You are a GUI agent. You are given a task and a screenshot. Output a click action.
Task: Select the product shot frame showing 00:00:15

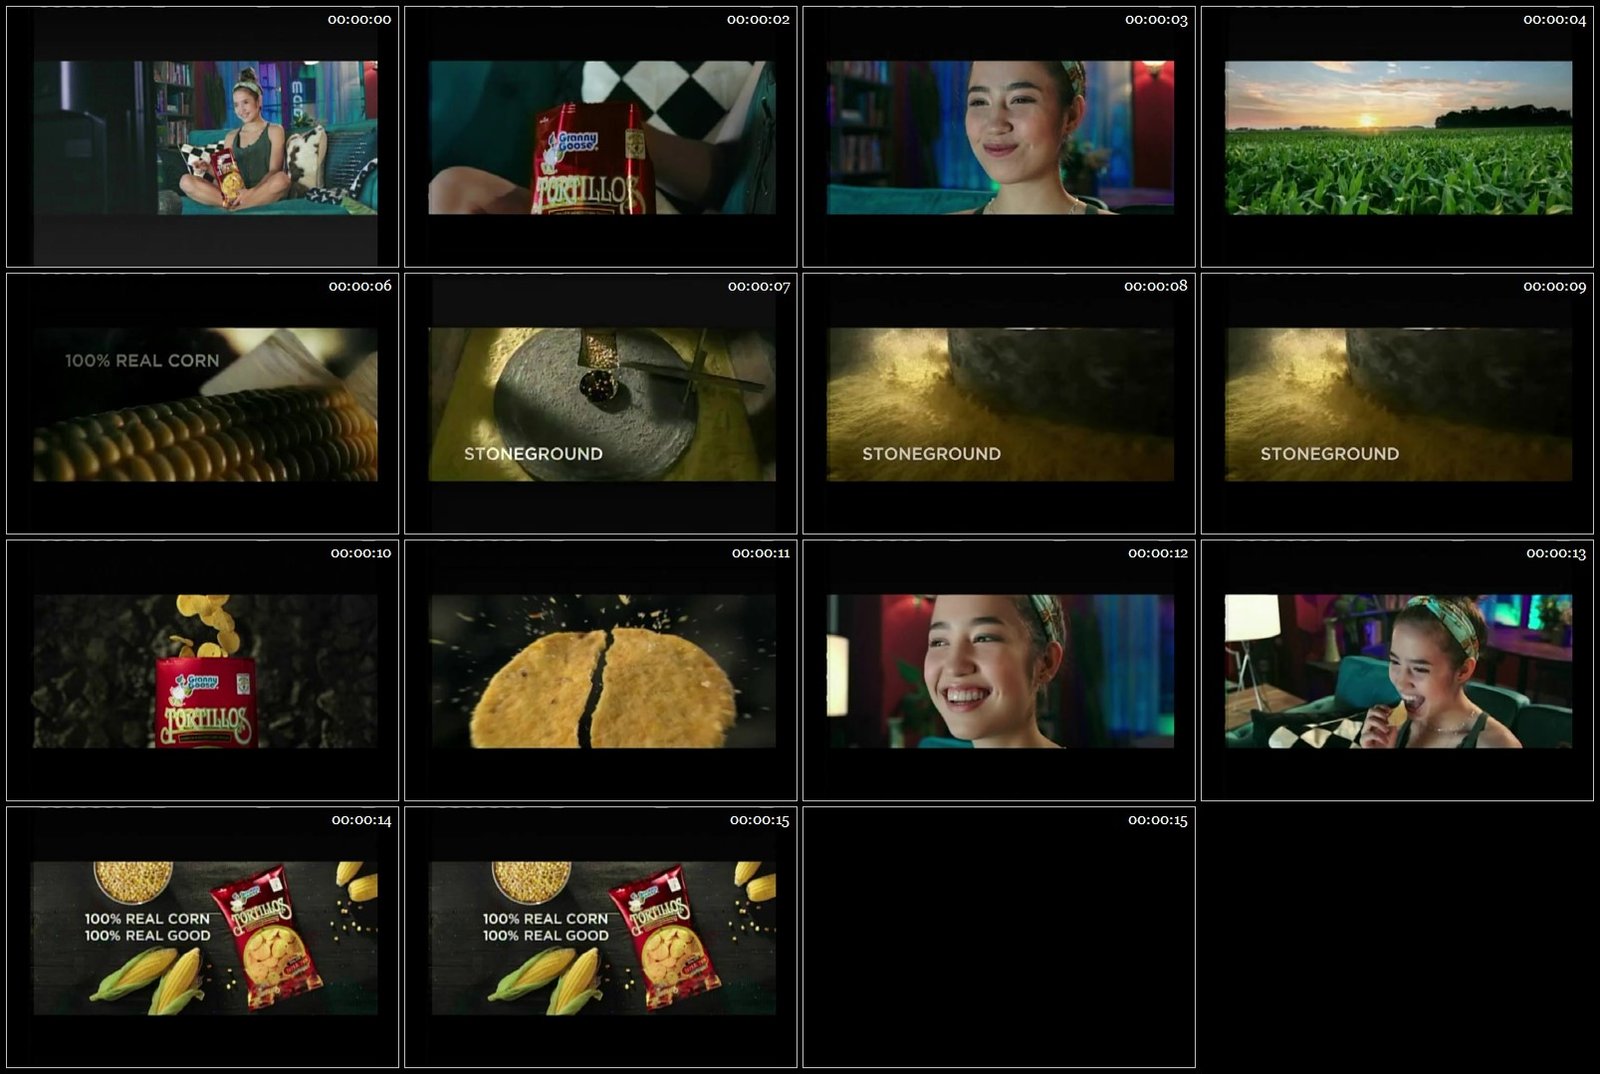click(x=601, y=938)
